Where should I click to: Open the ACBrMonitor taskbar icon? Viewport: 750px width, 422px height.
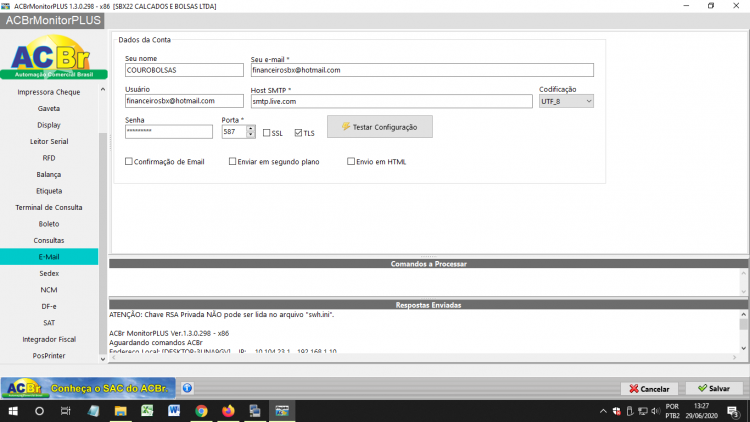pyautogui.click(x=282, y=411)
